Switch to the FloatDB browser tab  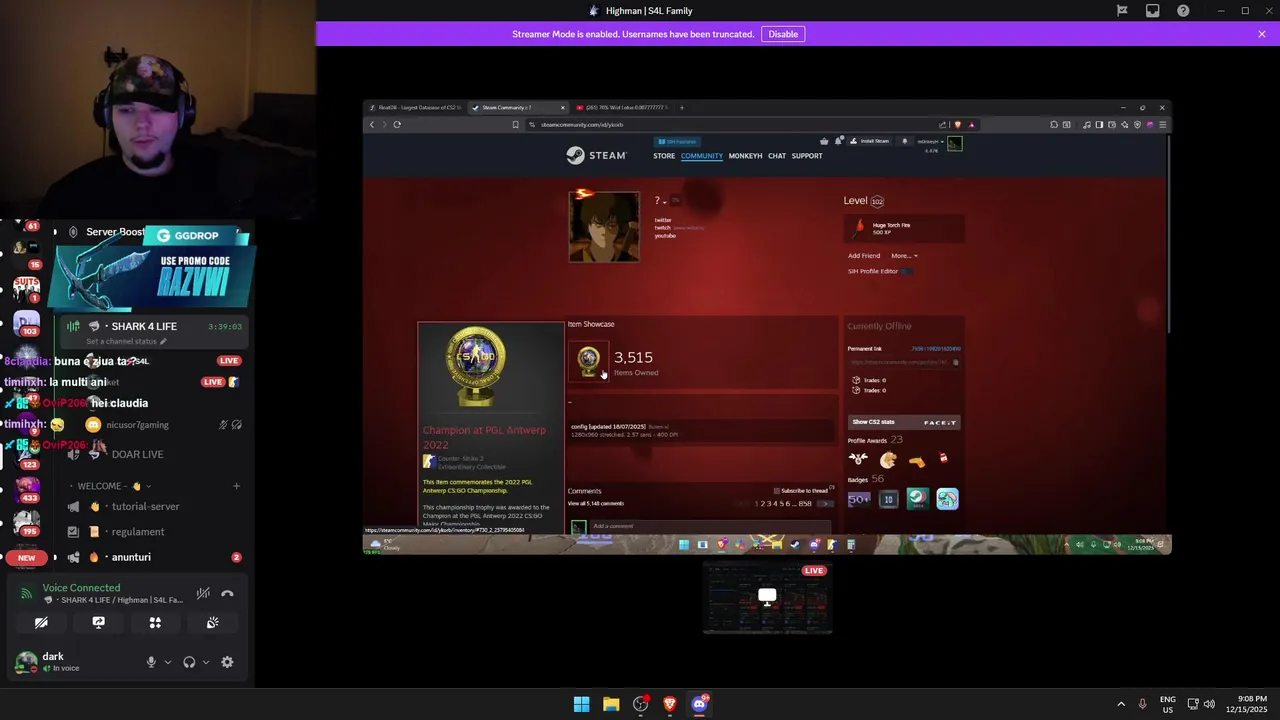click(414, 107)
